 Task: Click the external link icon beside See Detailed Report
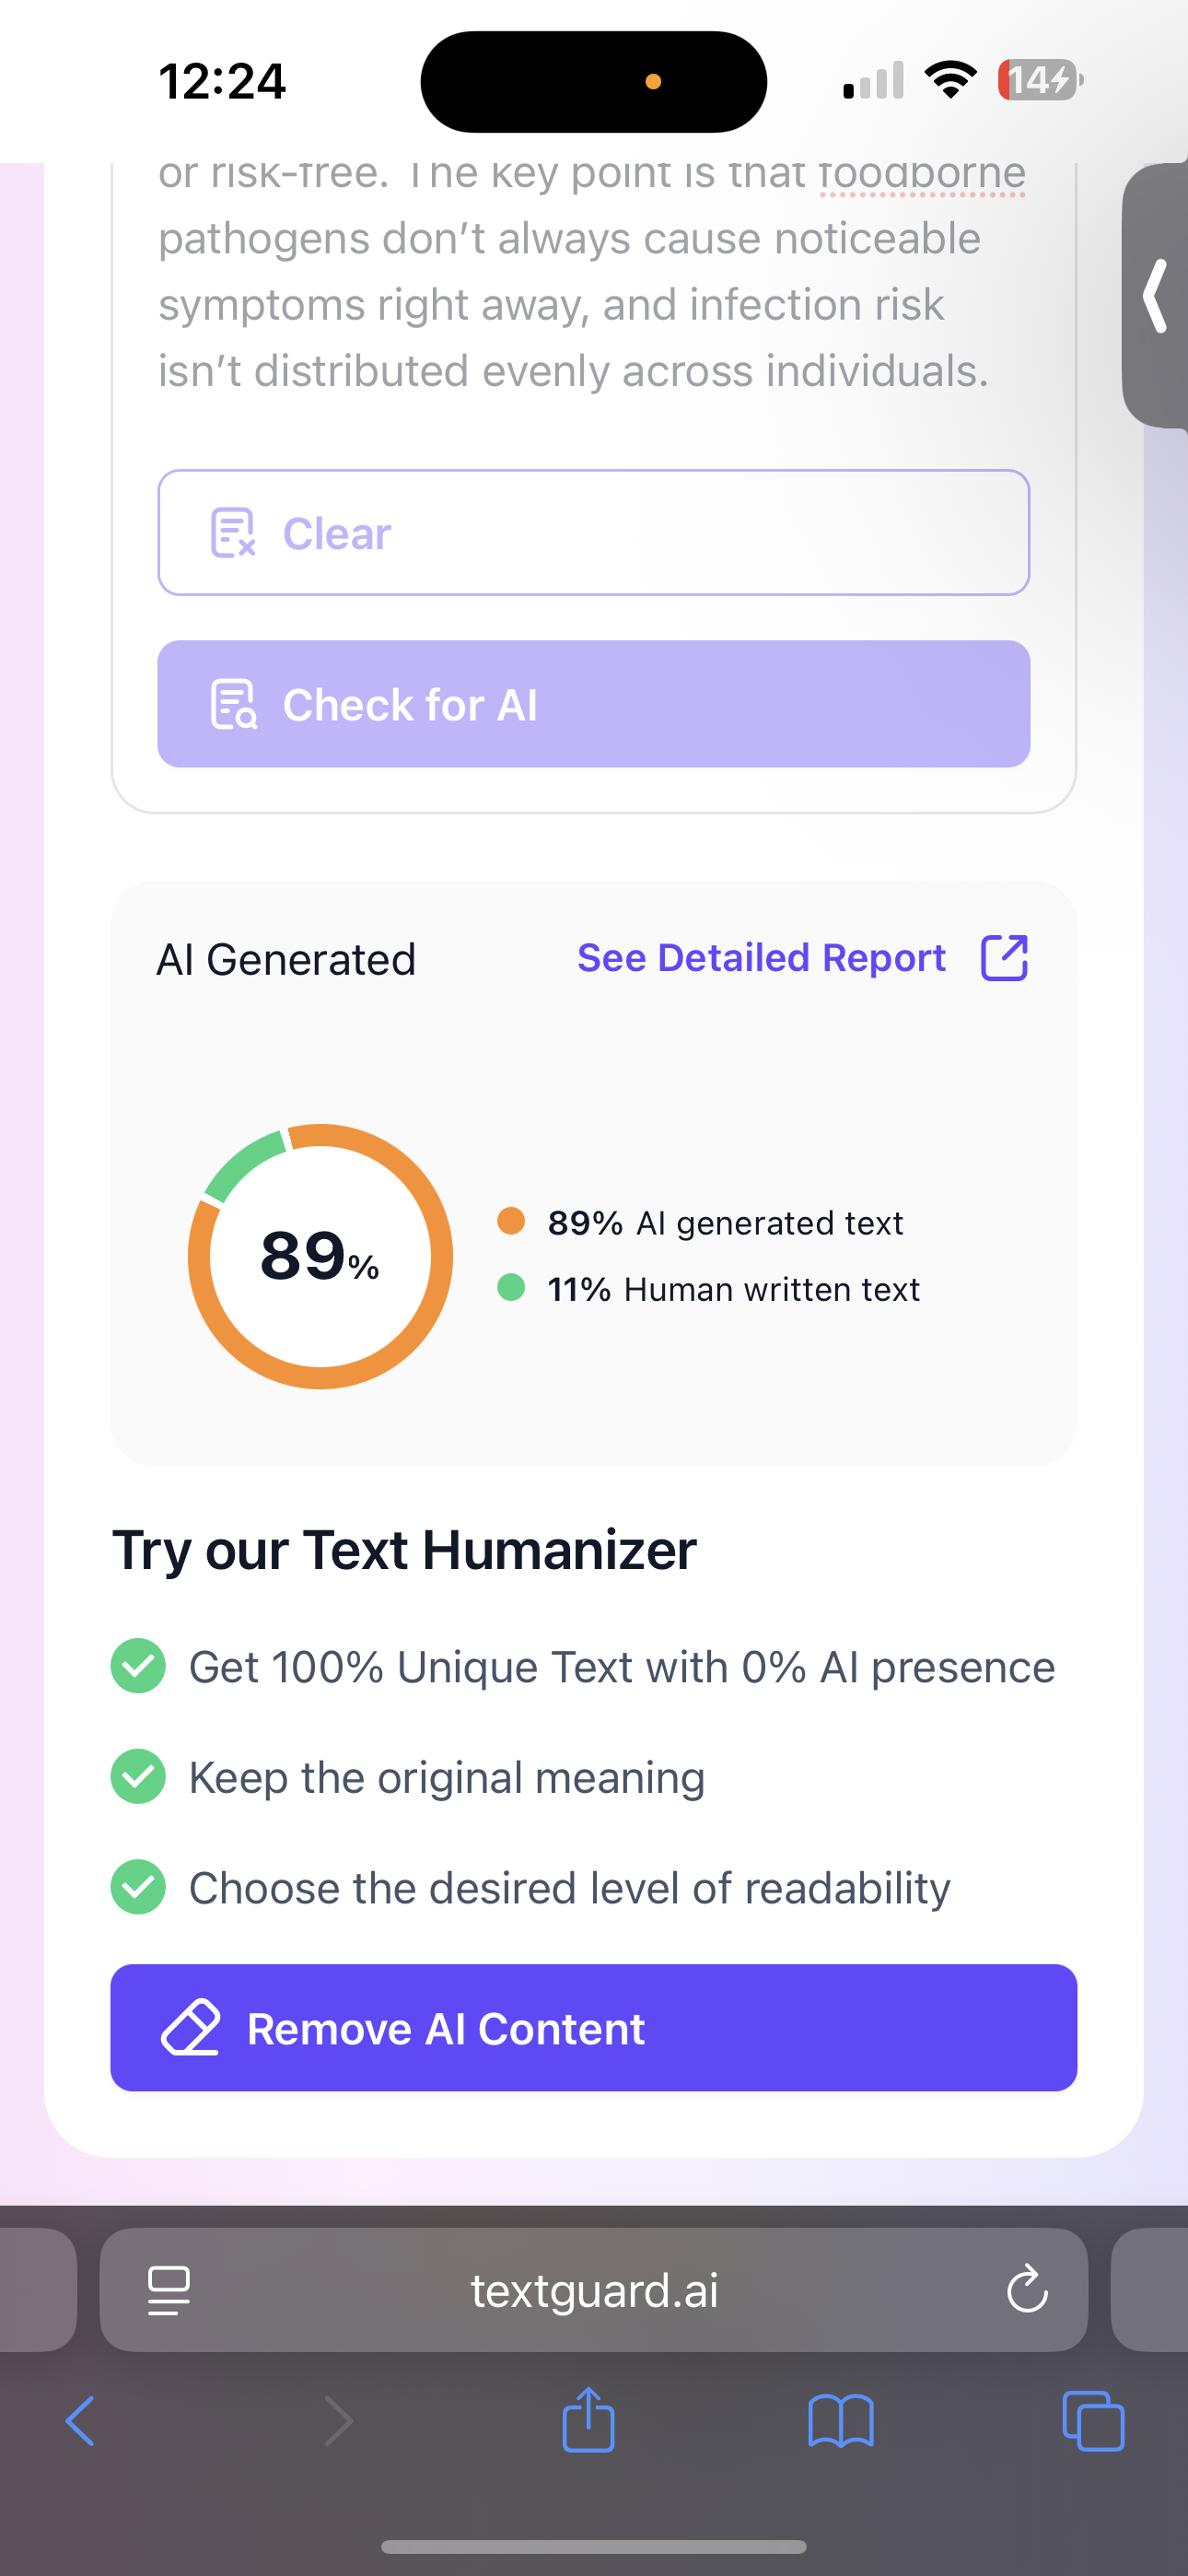click(1004, 958)
